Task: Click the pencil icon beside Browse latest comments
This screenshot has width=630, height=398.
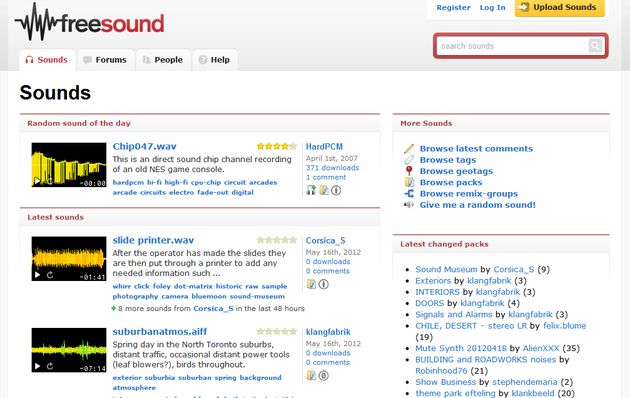Action: [x=409, y=149]
